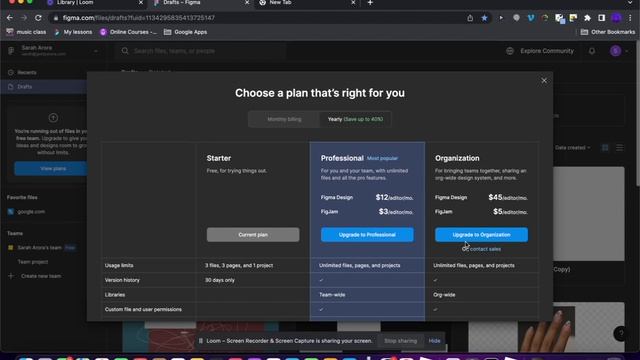The height and width of the screenshot is (360, 640).
Task: Click the help question mark button
Action: coord(620,333)
